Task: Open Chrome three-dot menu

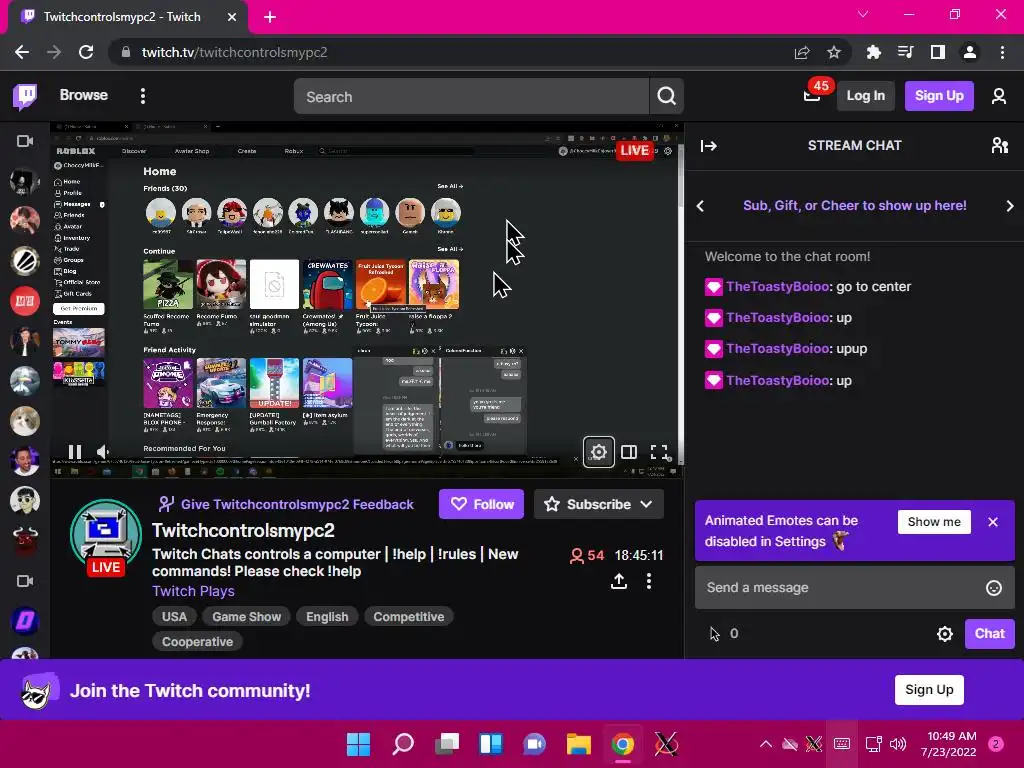Action: coord(1002,52)
